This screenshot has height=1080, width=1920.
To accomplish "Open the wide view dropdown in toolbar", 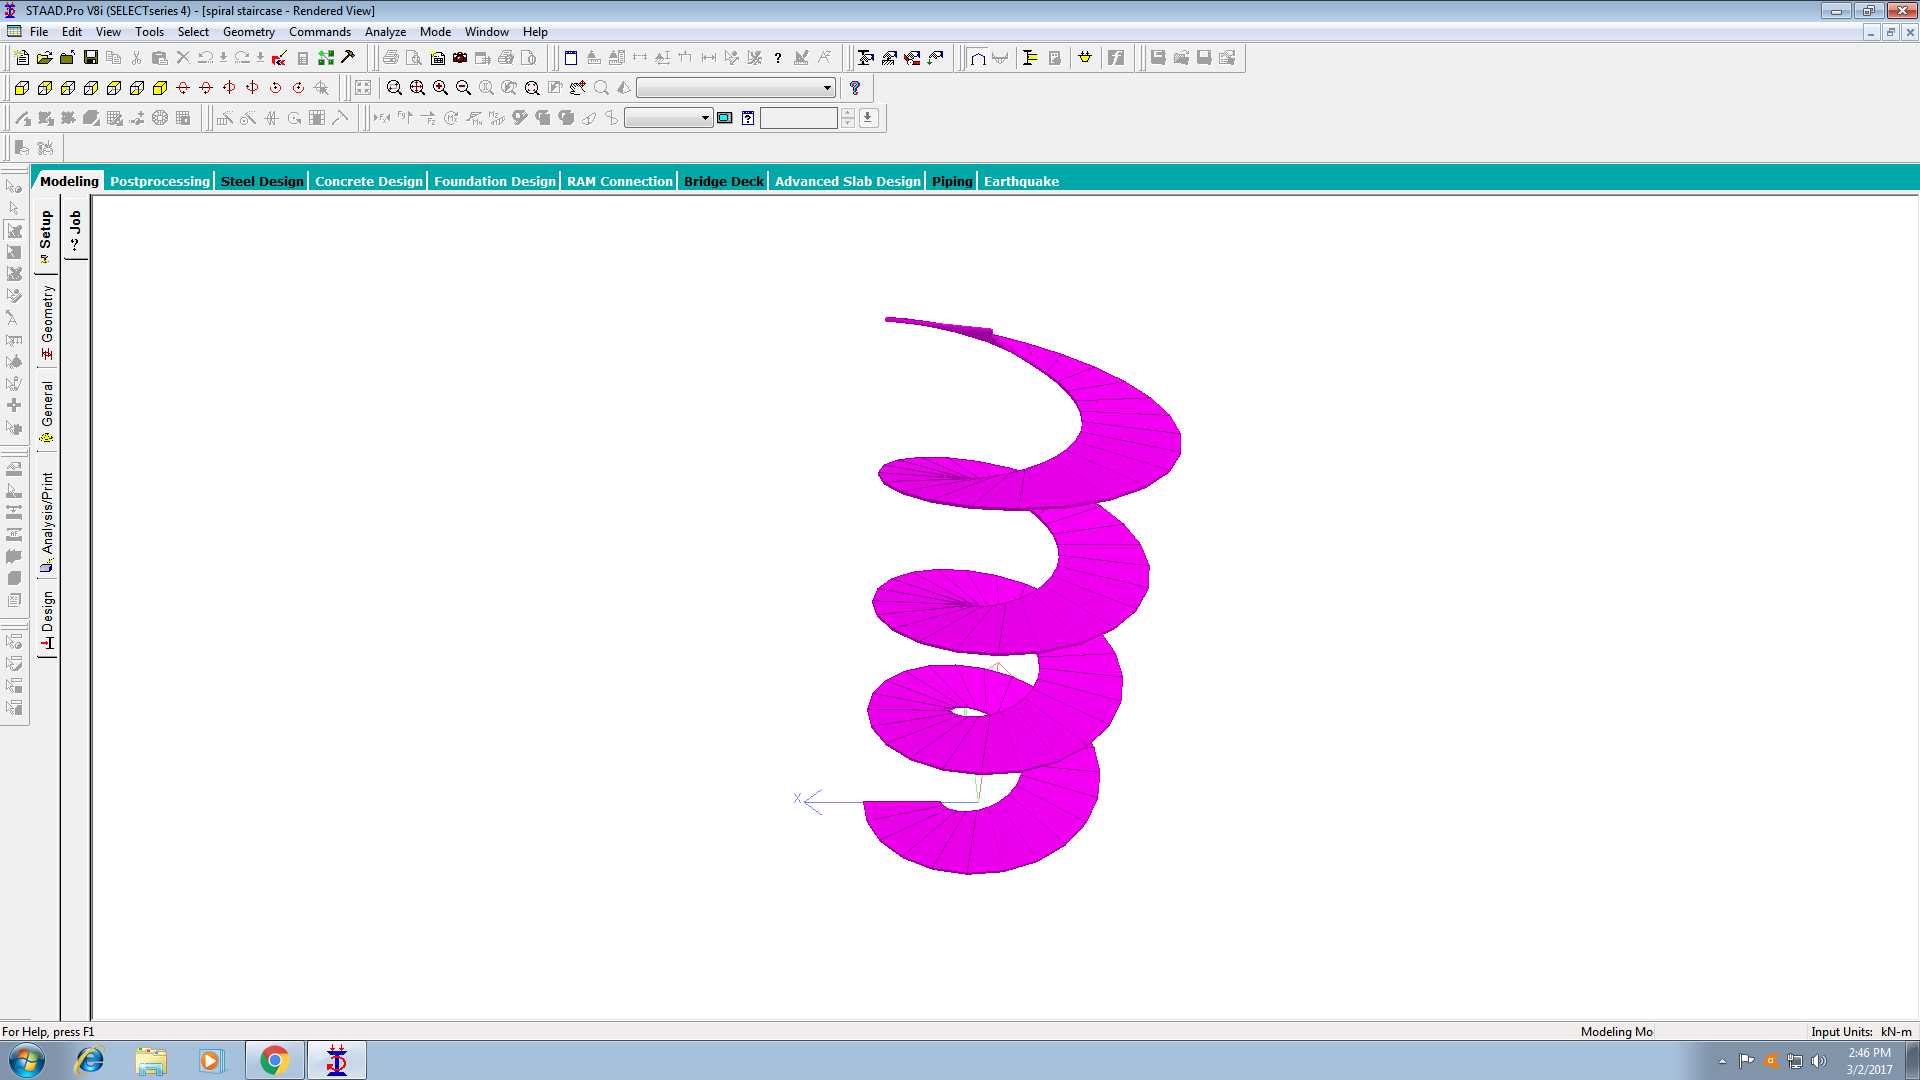I will [x=736, y=88].
